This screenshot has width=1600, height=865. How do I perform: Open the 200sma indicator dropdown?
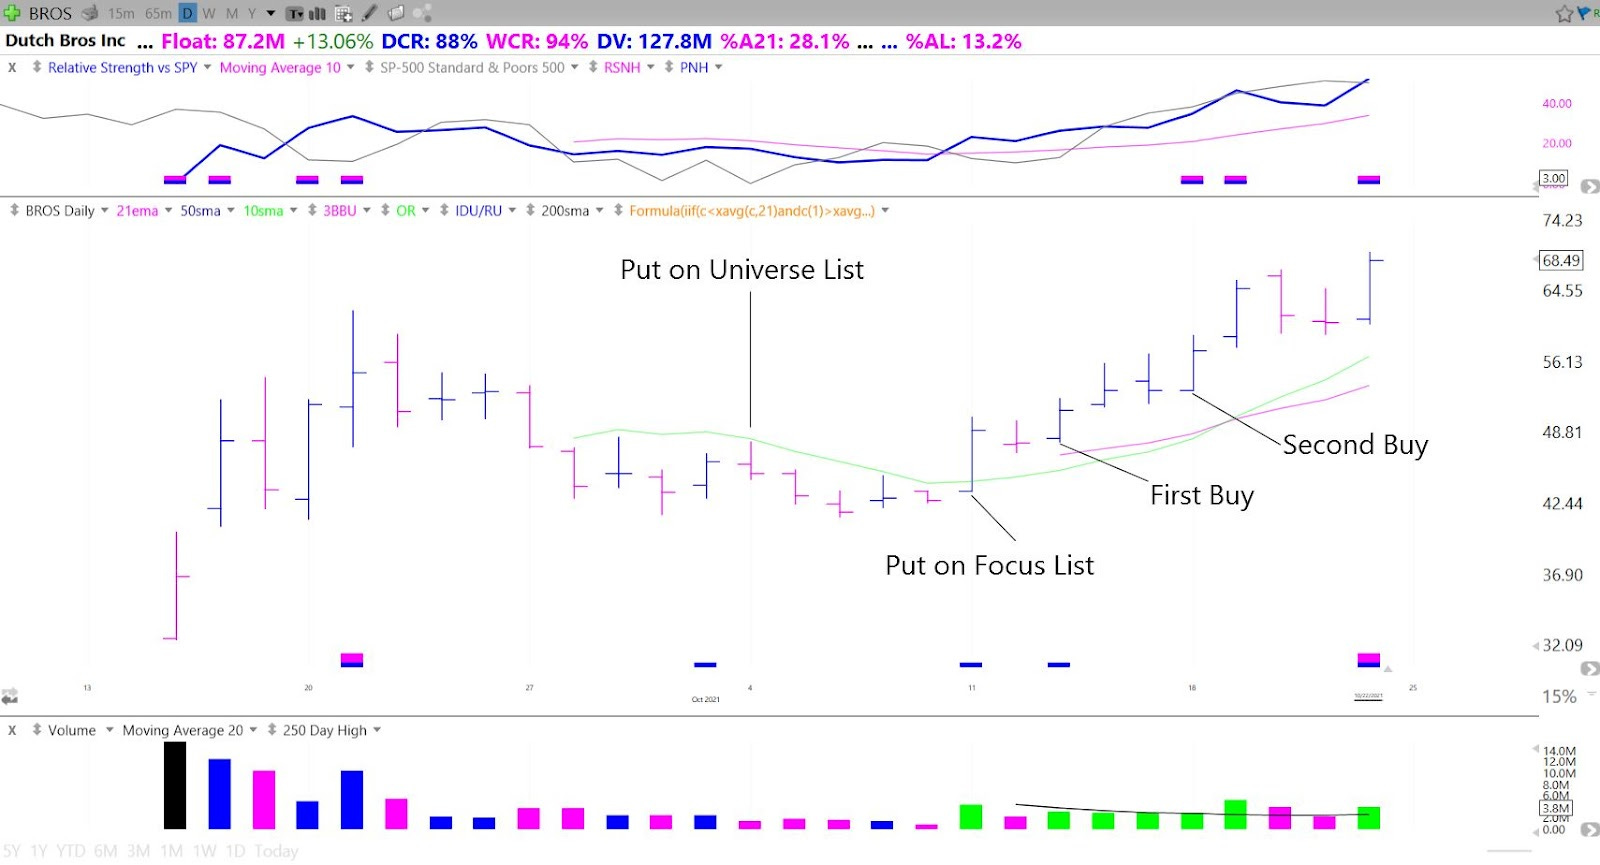click(x=599, y=210)
